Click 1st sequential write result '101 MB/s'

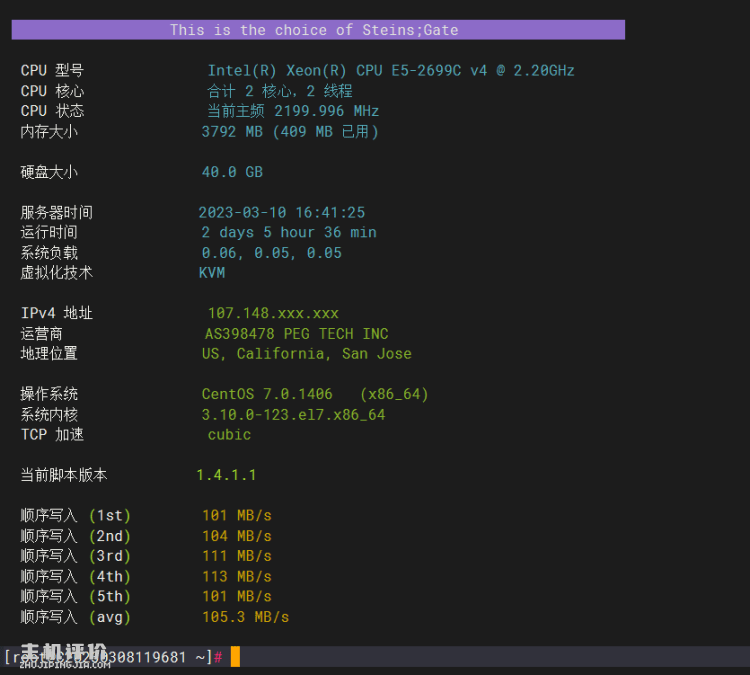[237, 516]
